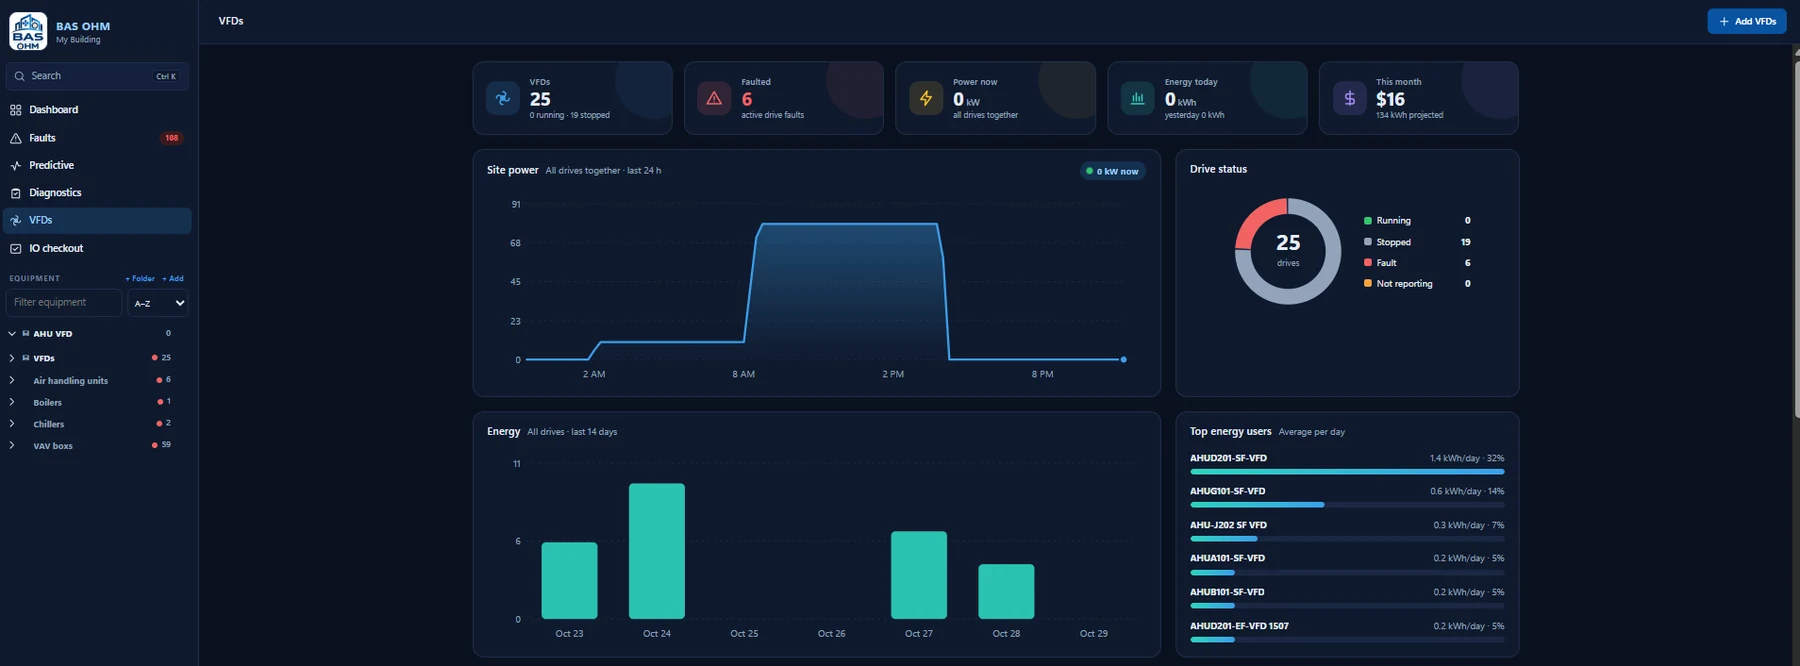Click the AHUD201-SF-VFD usage bar
The image size is (1800, 666).
(x=1347, y=472)
